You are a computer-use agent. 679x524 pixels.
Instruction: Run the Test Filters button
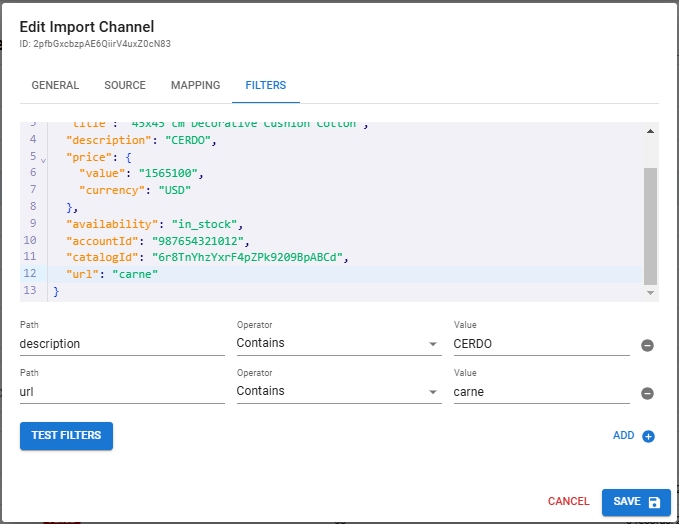coord(66,436)
